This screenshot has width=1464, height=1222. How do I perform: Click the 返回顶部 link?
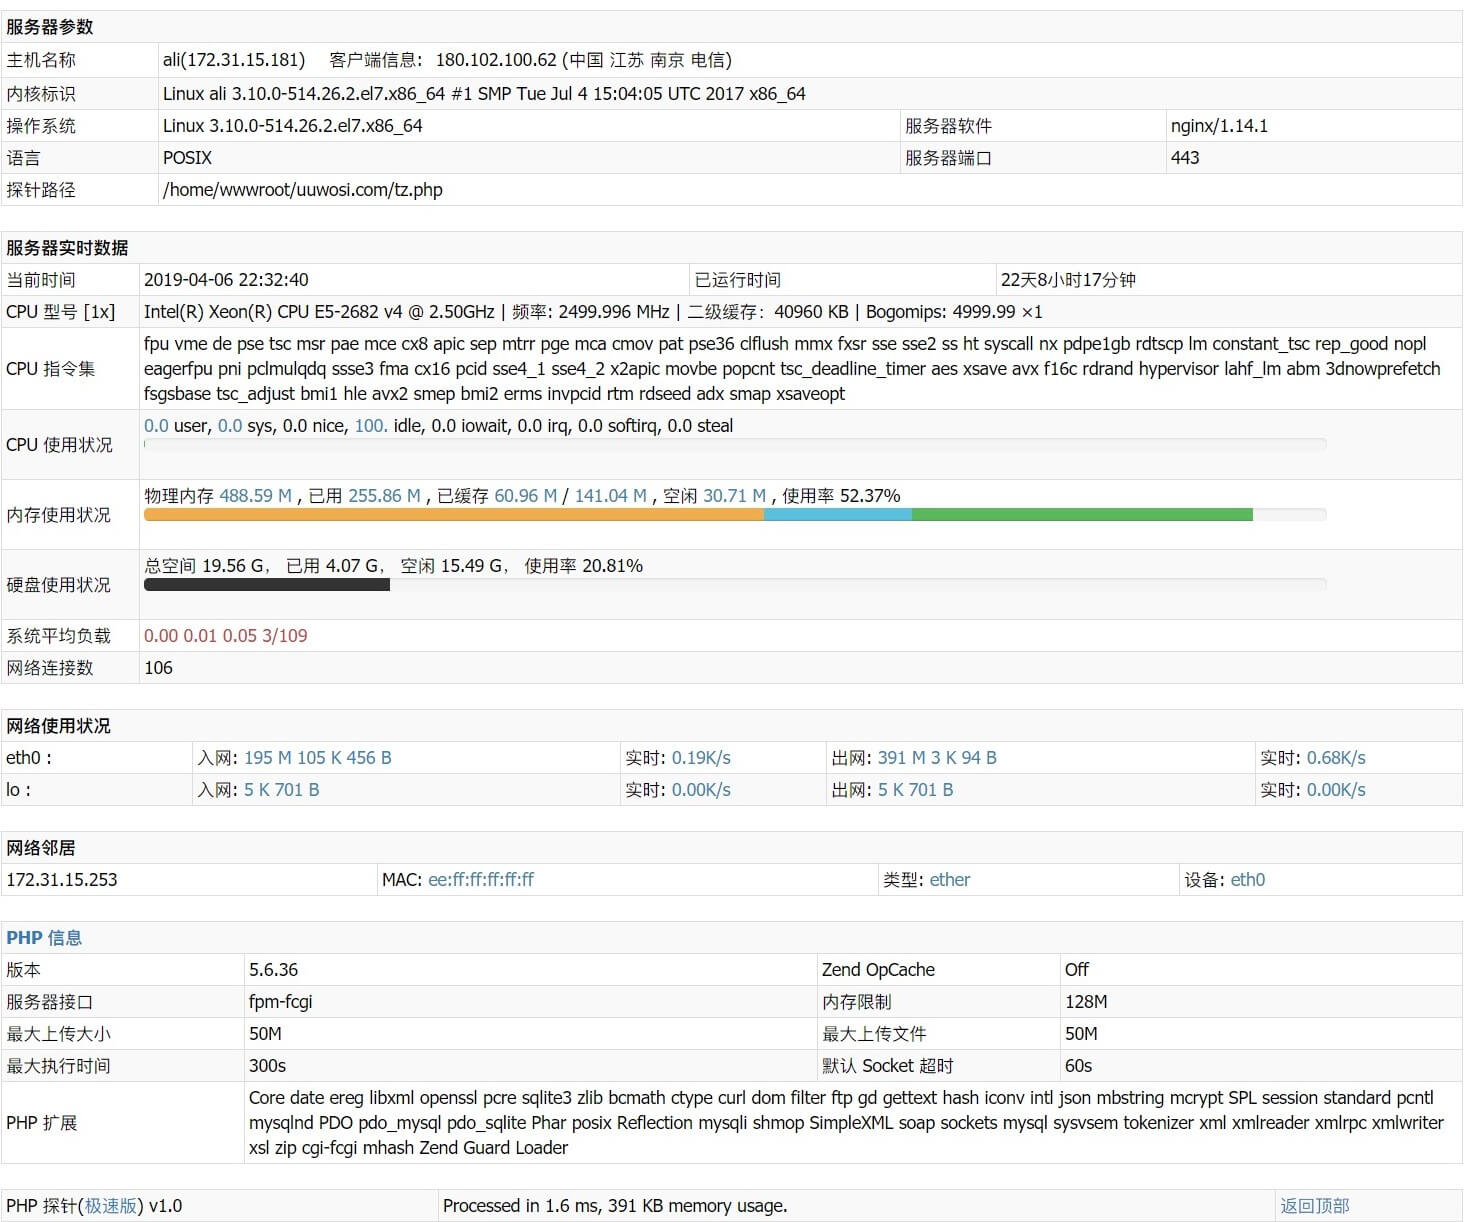[1314, 1206]
